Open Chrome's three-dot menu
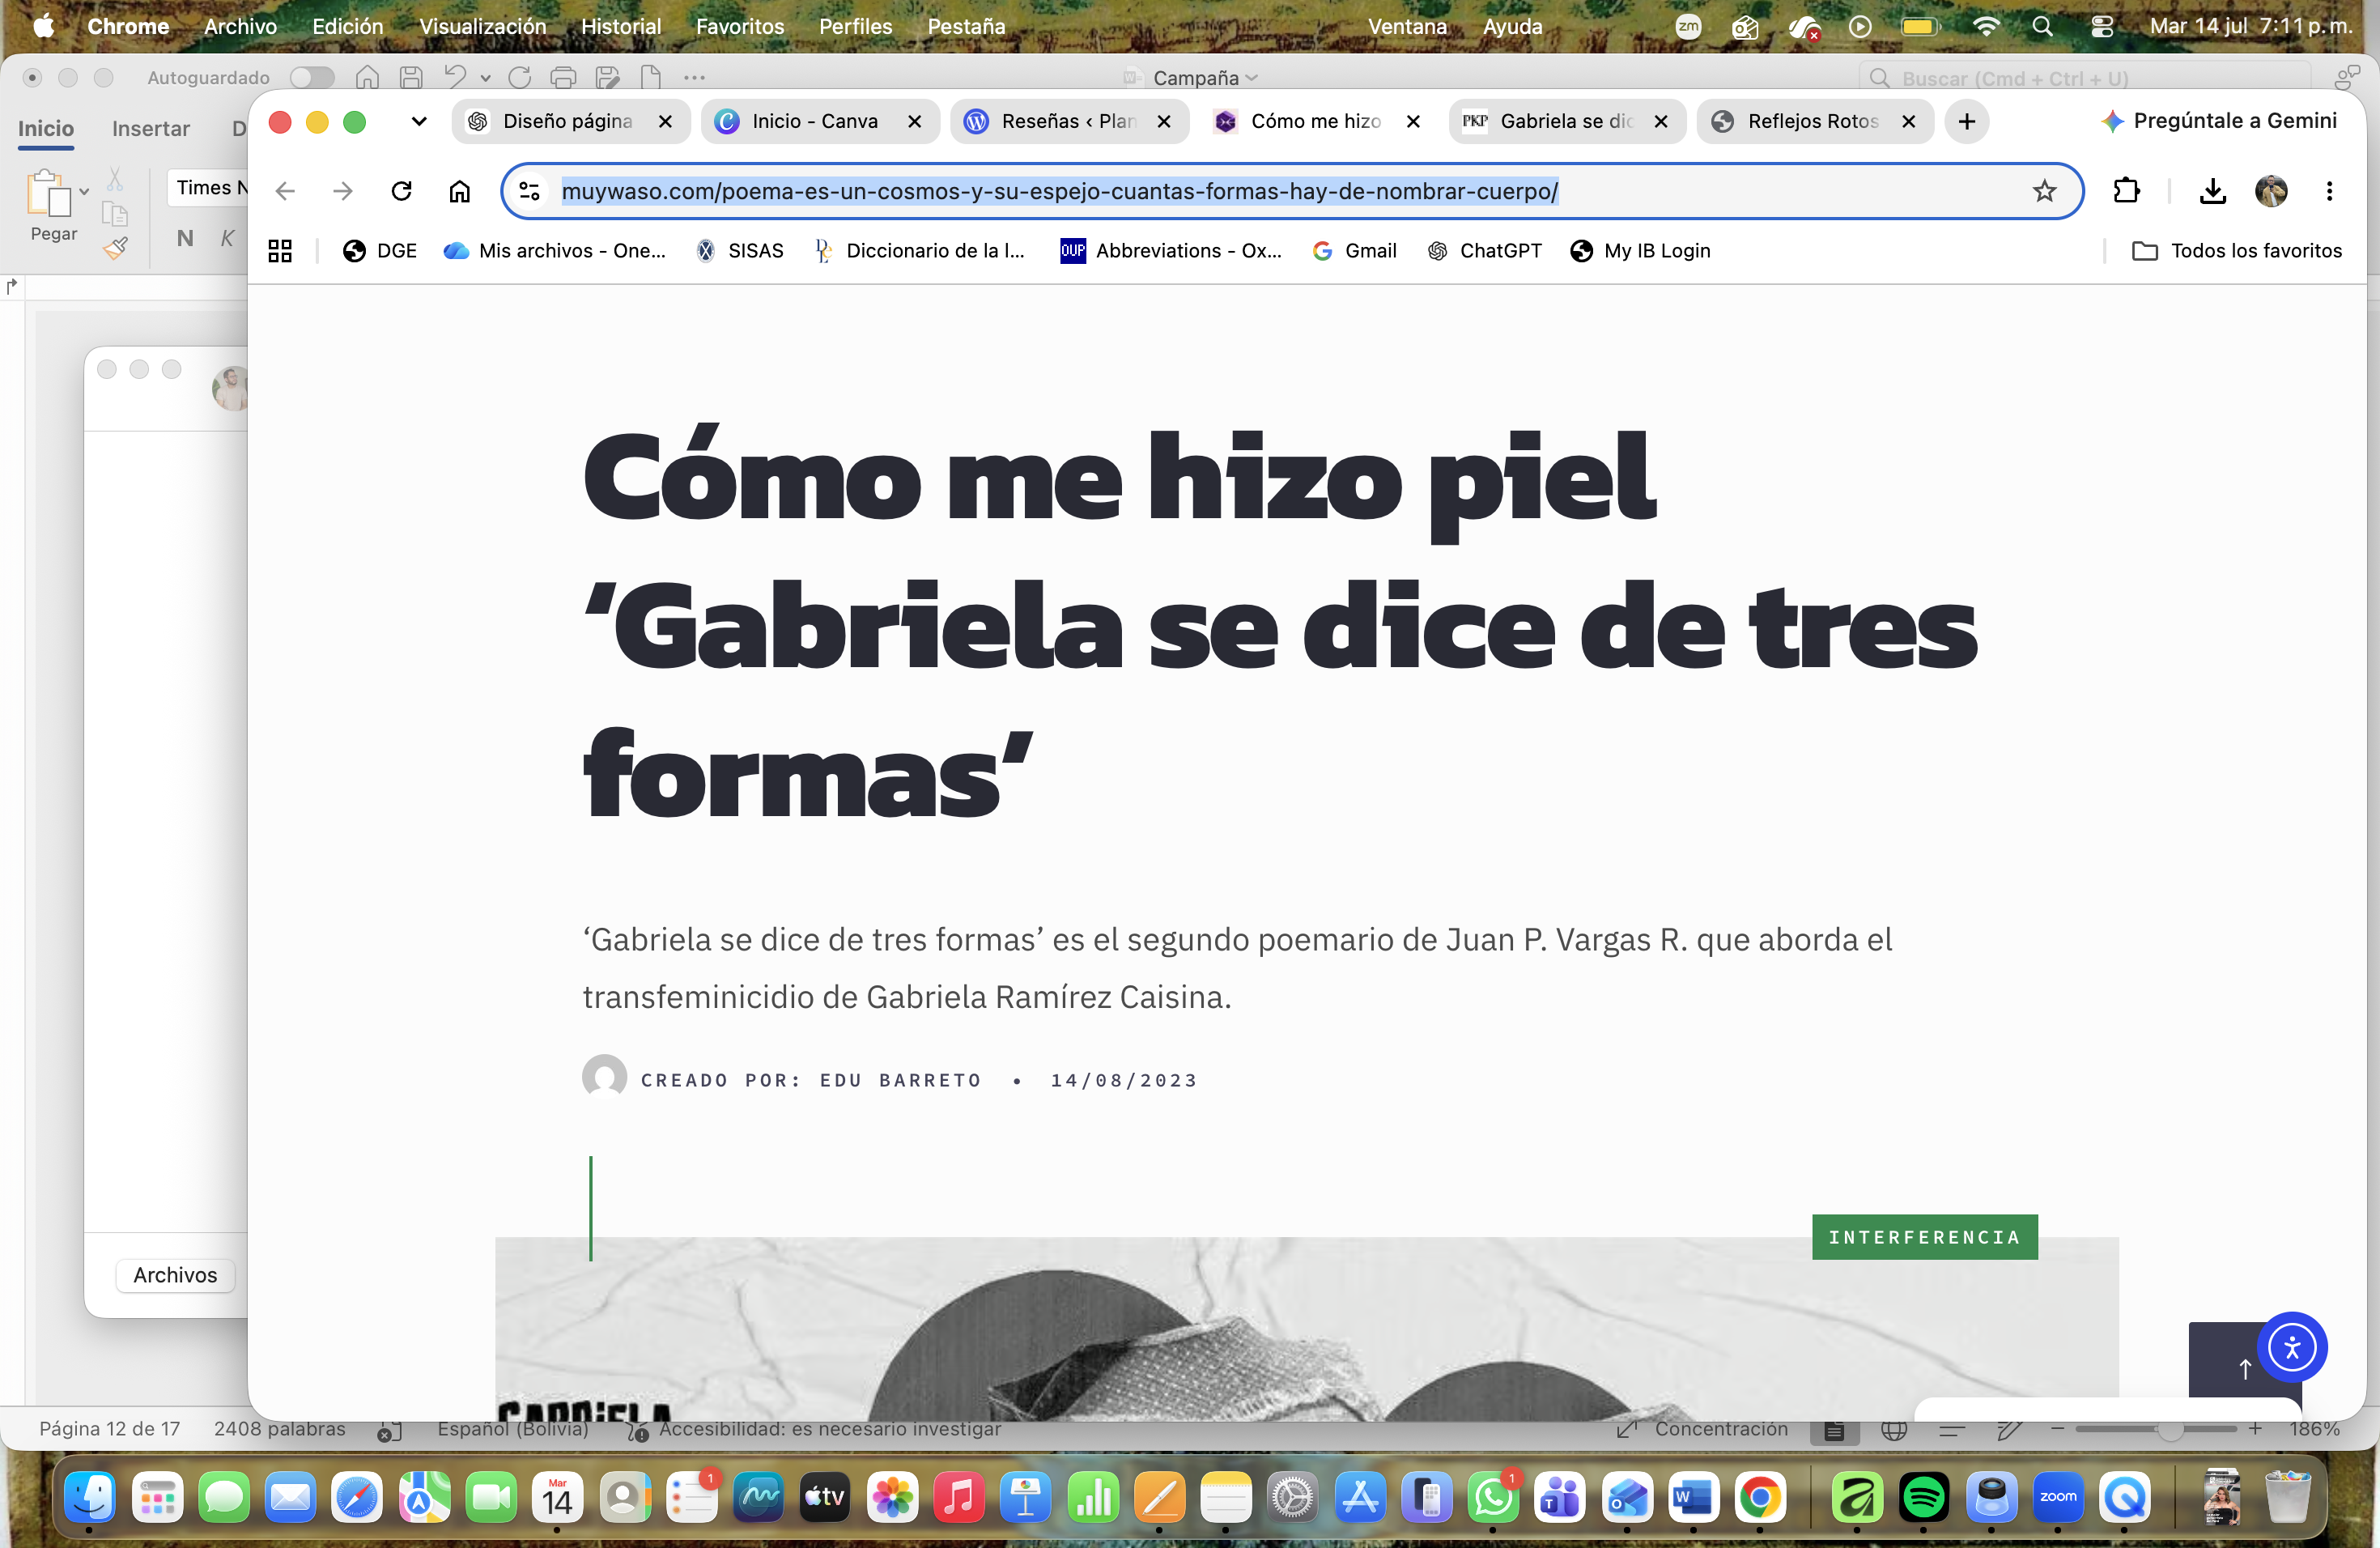Image resolution: width=2380 pixels, height=1548 pixels. (x=2330, y=191)
